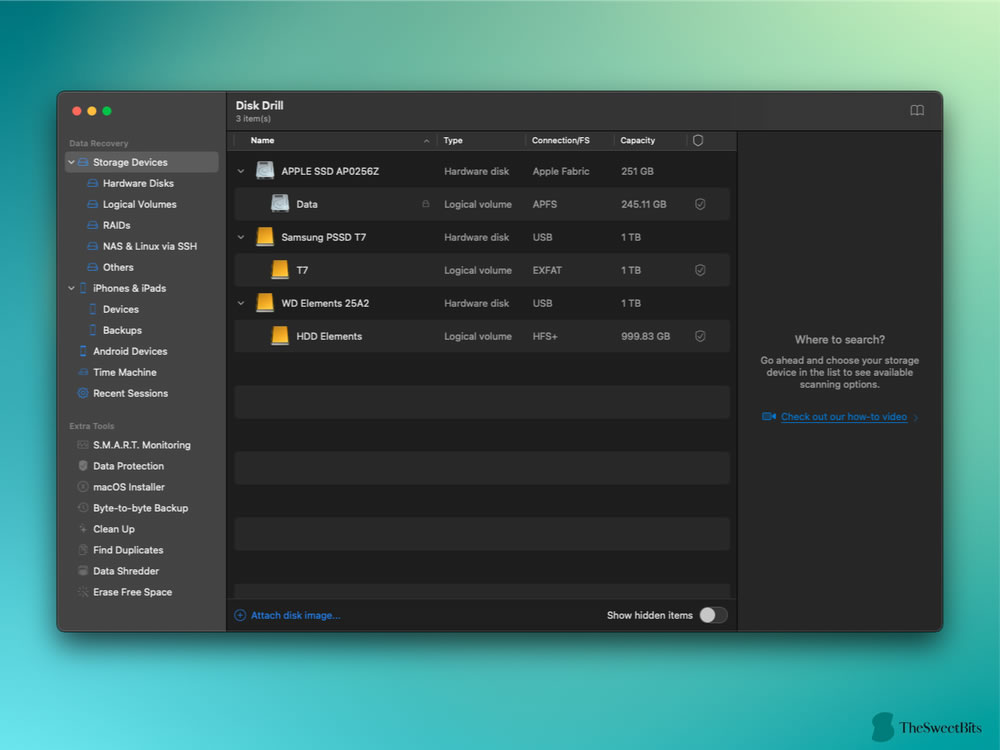Click the HDD Elements volume drive icon

pos(280,336)
